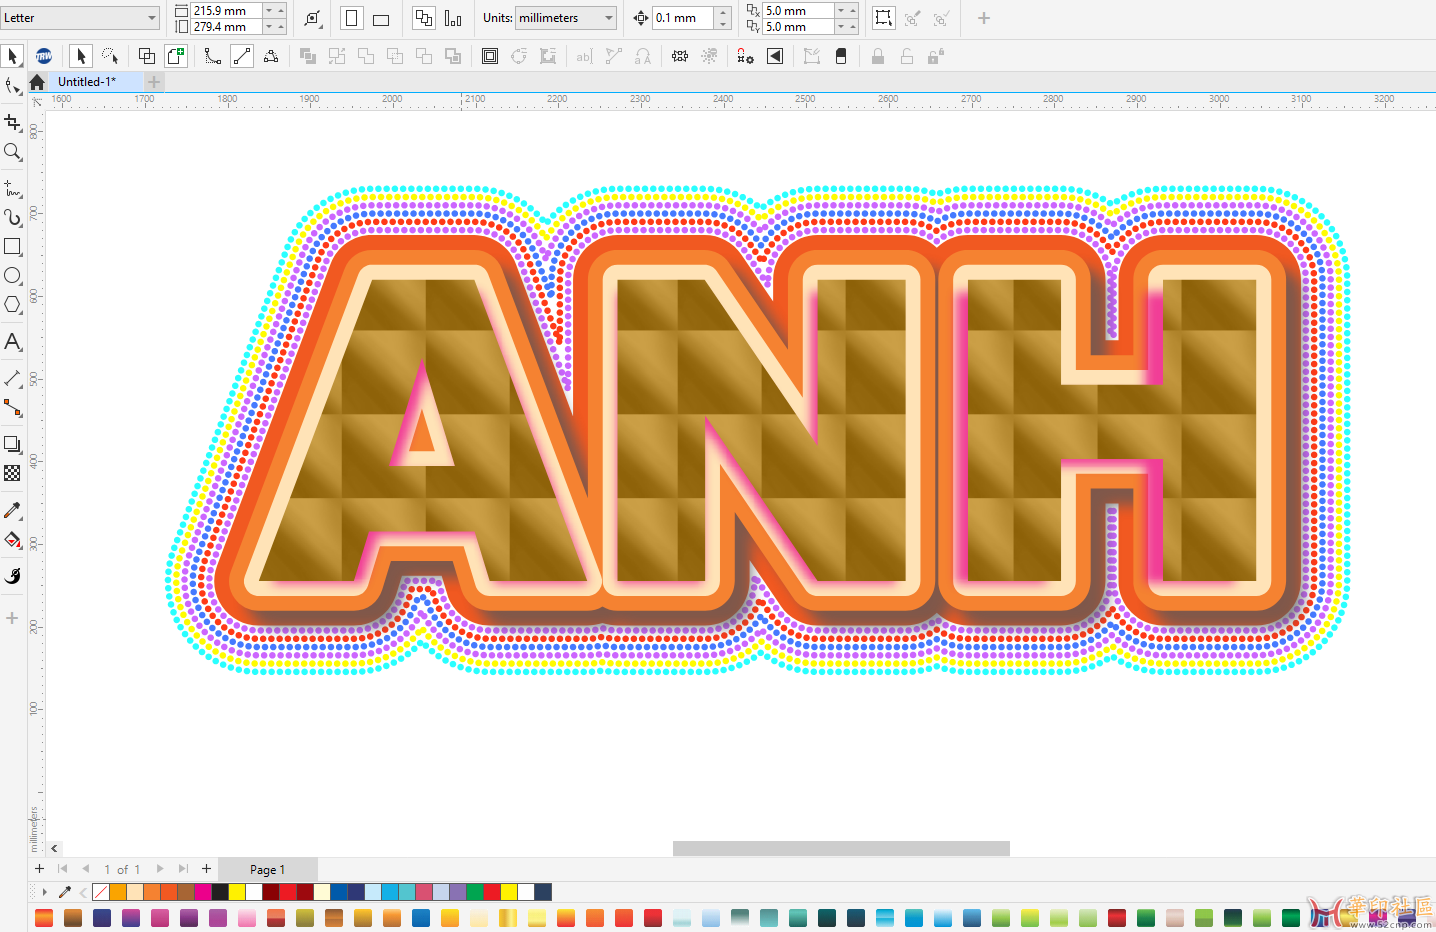Switch to the Page 1 tab
Viewport: 1436px width, 932px height.
point(268,869)
